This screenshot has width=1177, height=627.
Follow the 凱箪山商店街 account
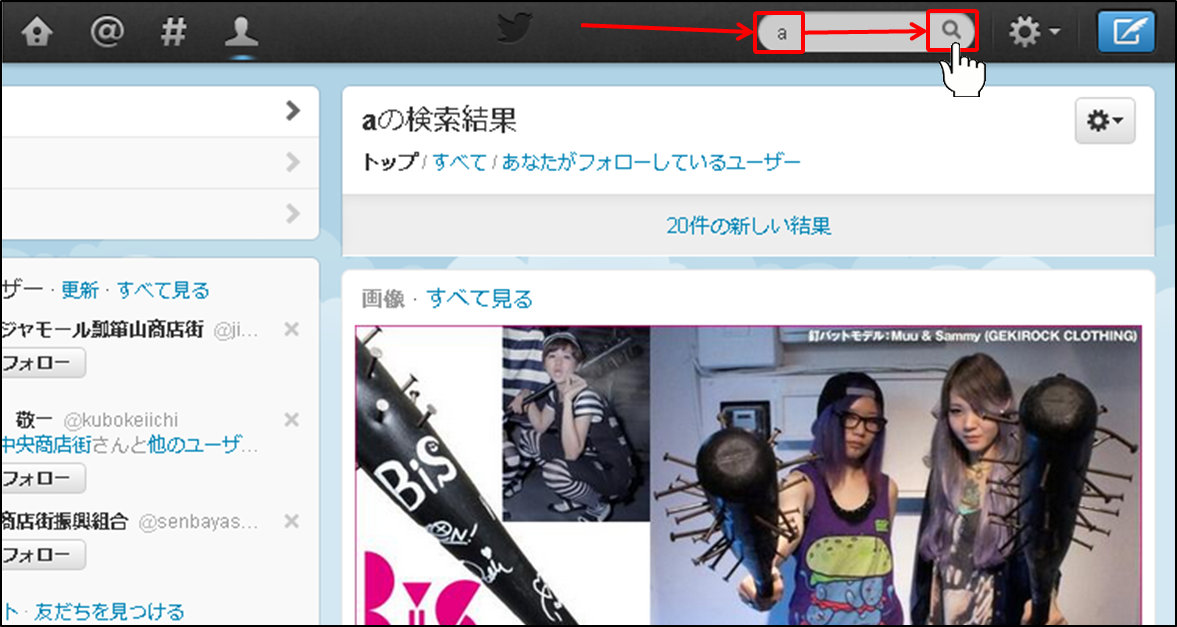pos(42,364)
